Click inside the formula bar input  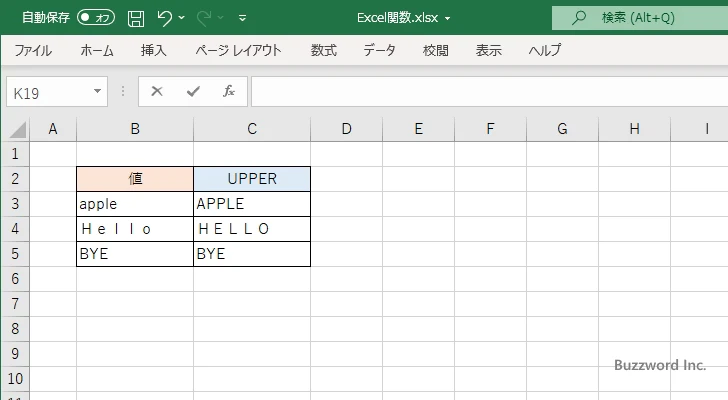tap(490, 92)
